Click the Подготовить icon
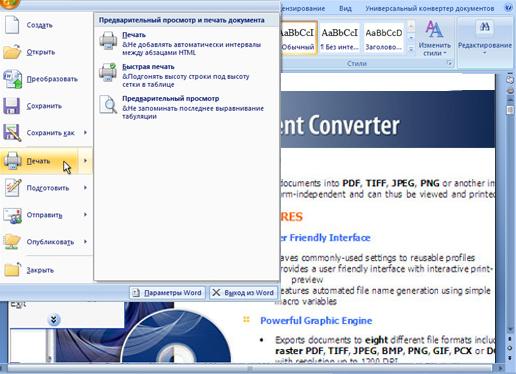 point(13,188)
